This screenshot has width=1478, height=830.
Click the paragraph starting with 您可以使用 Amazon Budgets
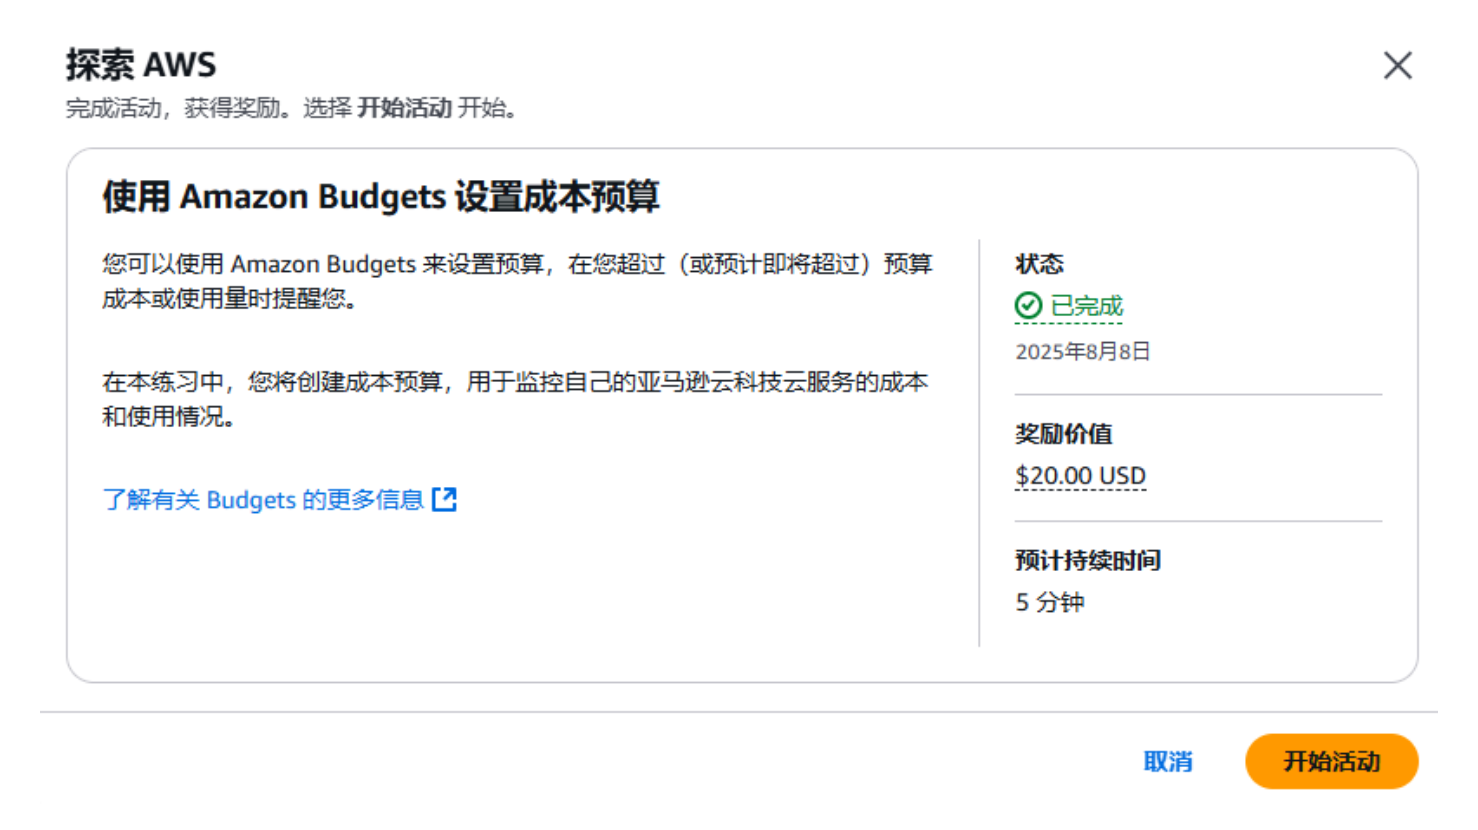(x=516, y=280)
